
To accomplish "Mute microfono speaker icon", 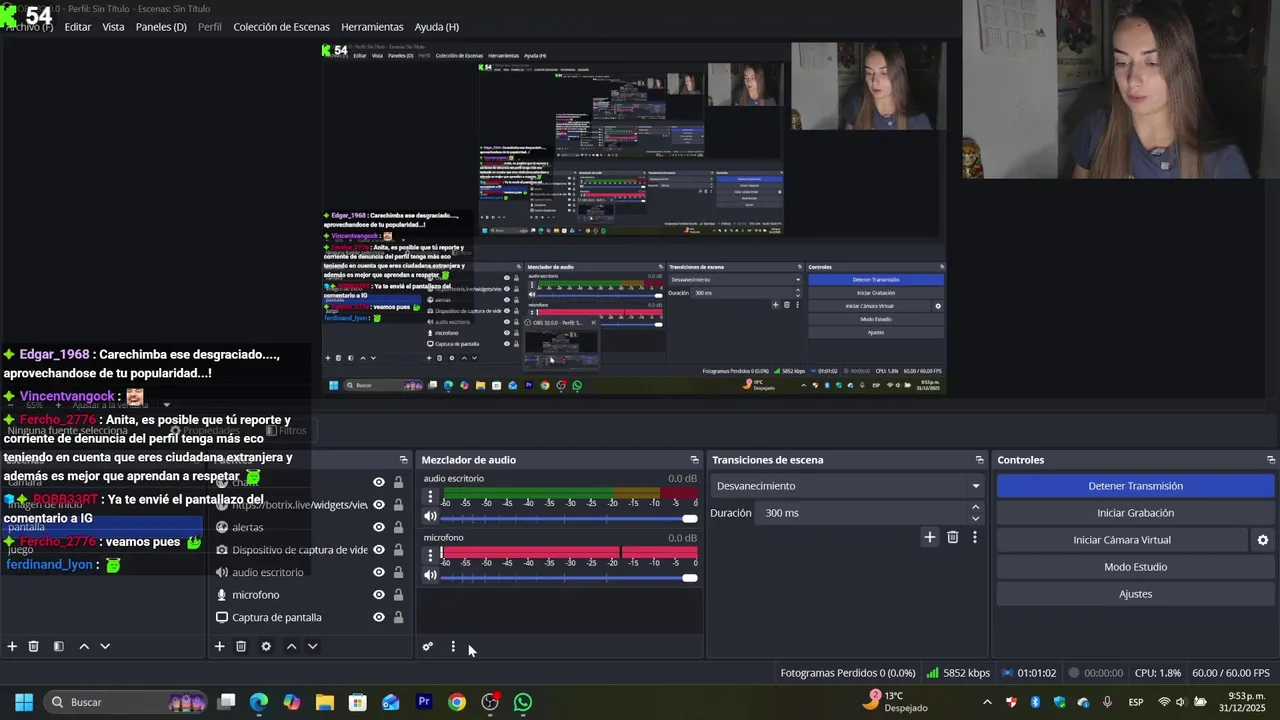I will pyautogui.click(x=430, y=575).
